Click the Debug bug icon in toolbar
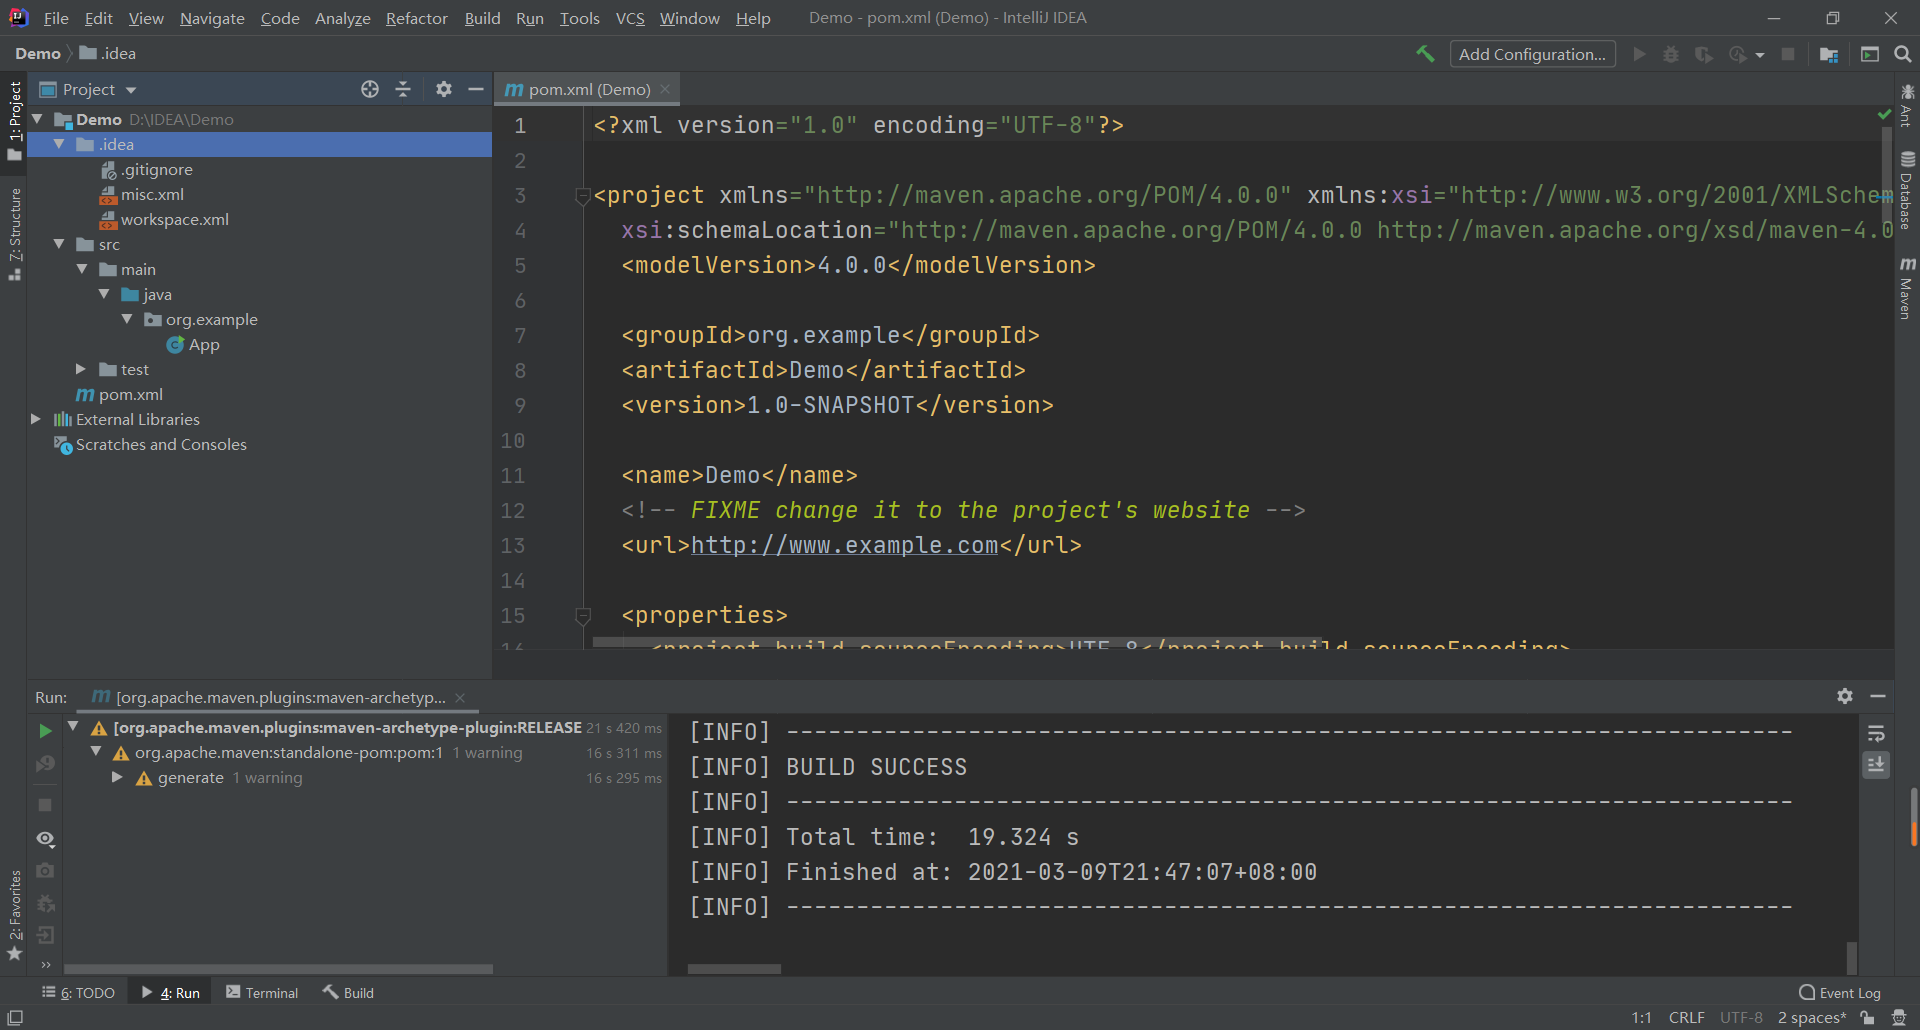The width and height of the screenshot is (1920, 1030). tap(1671, 54)
